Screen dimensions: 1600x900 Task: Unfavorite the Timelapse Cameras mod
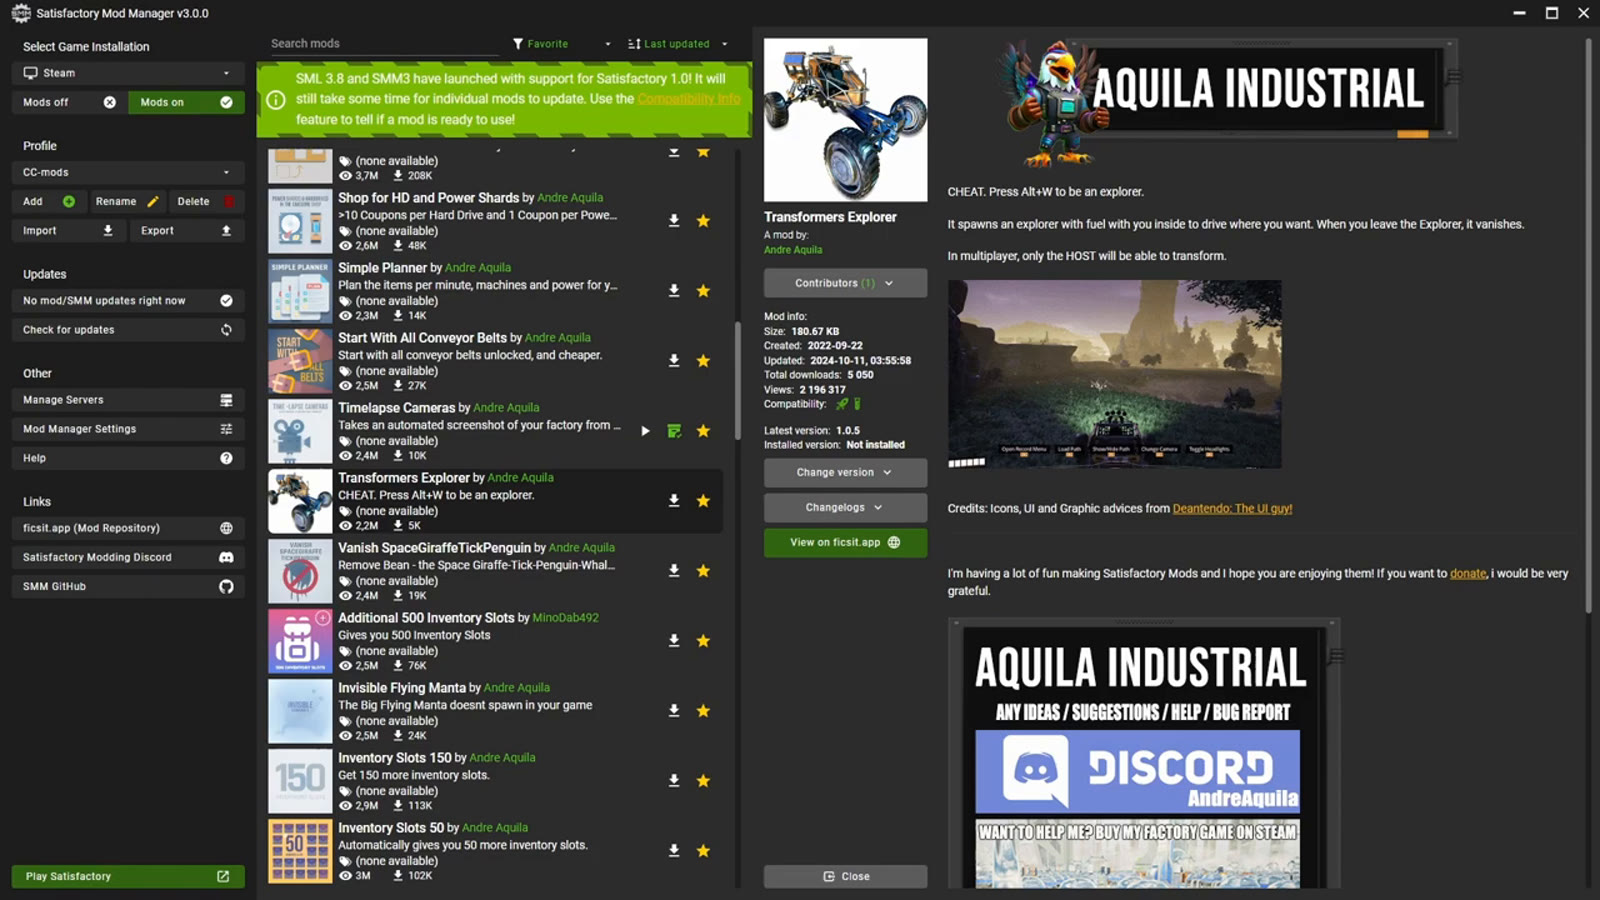click(704, 431)
